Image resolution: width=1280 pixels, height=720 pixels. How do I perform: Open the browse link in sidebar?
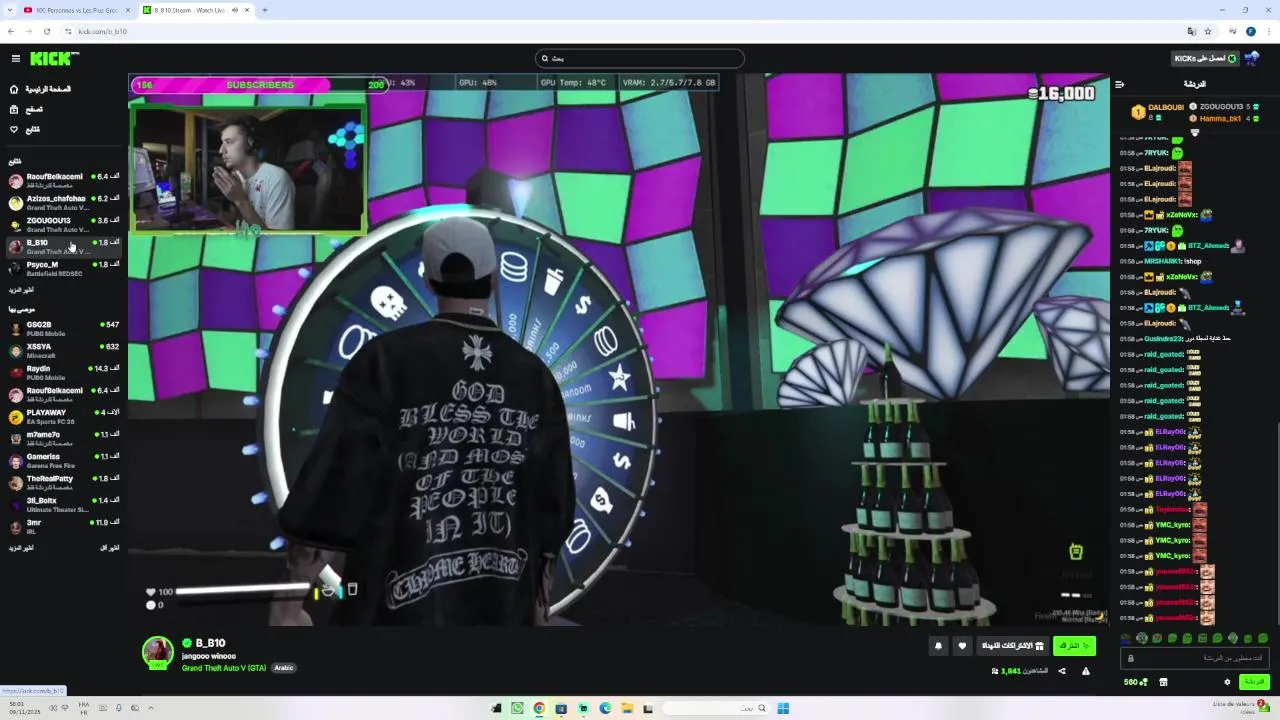(x=26, y=109)
